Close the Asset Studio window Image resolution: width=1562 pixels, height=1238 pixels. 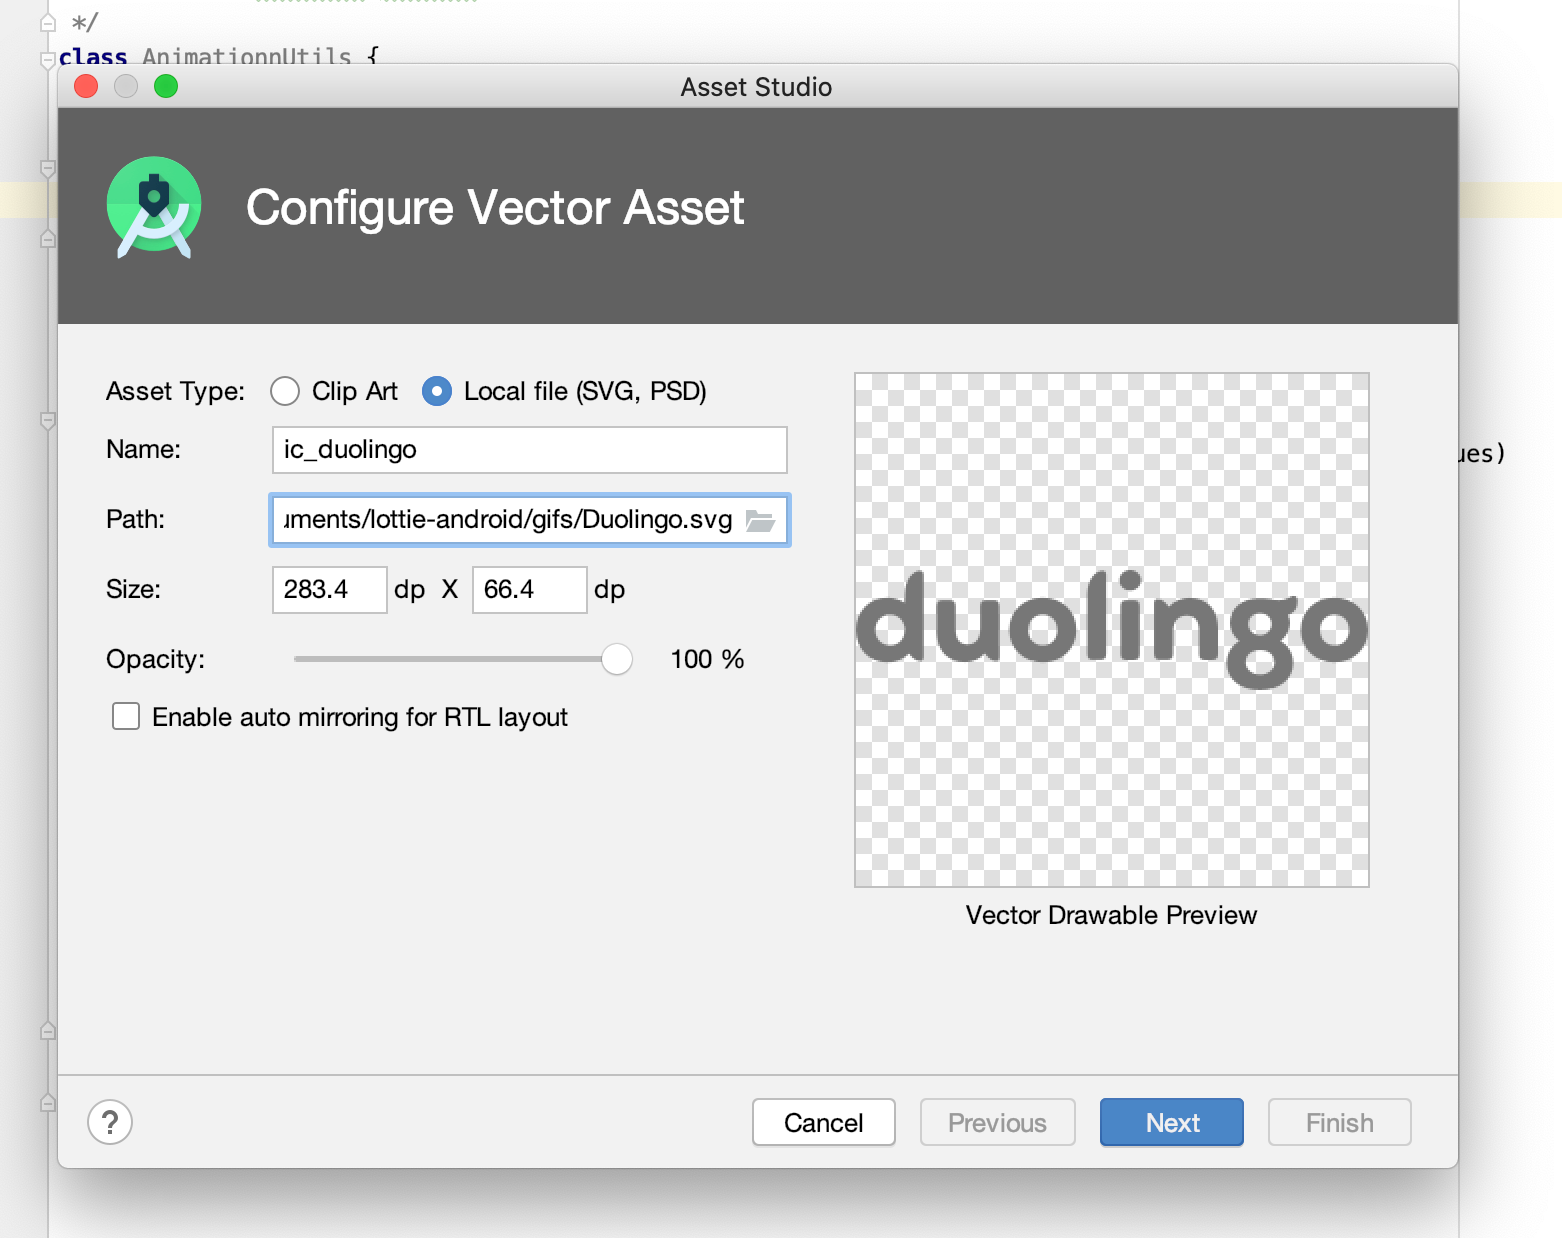[87, 87]
